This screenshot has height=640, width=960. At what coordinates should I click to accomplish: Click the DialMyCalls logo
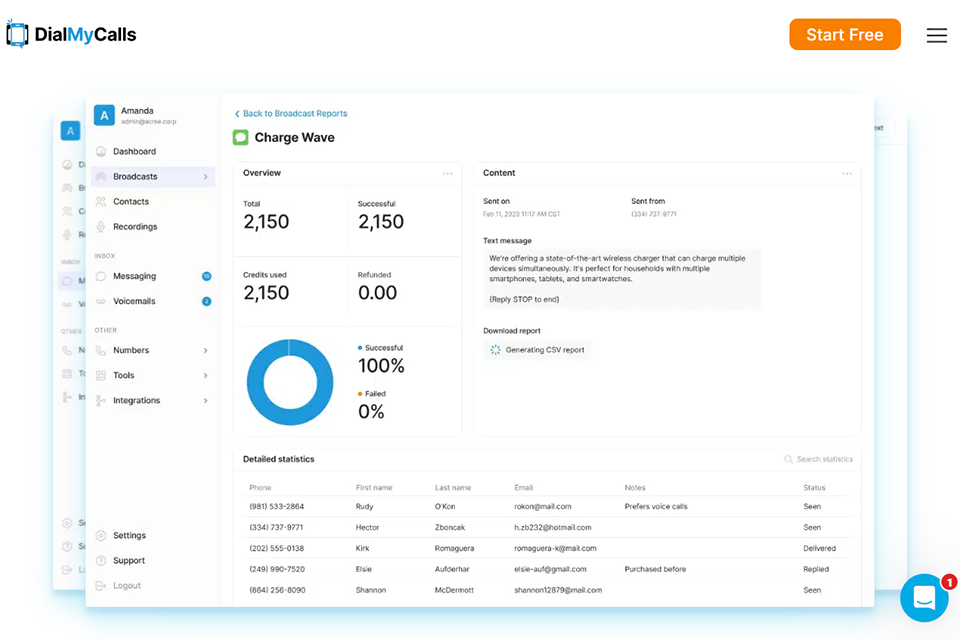pos(71,34)
